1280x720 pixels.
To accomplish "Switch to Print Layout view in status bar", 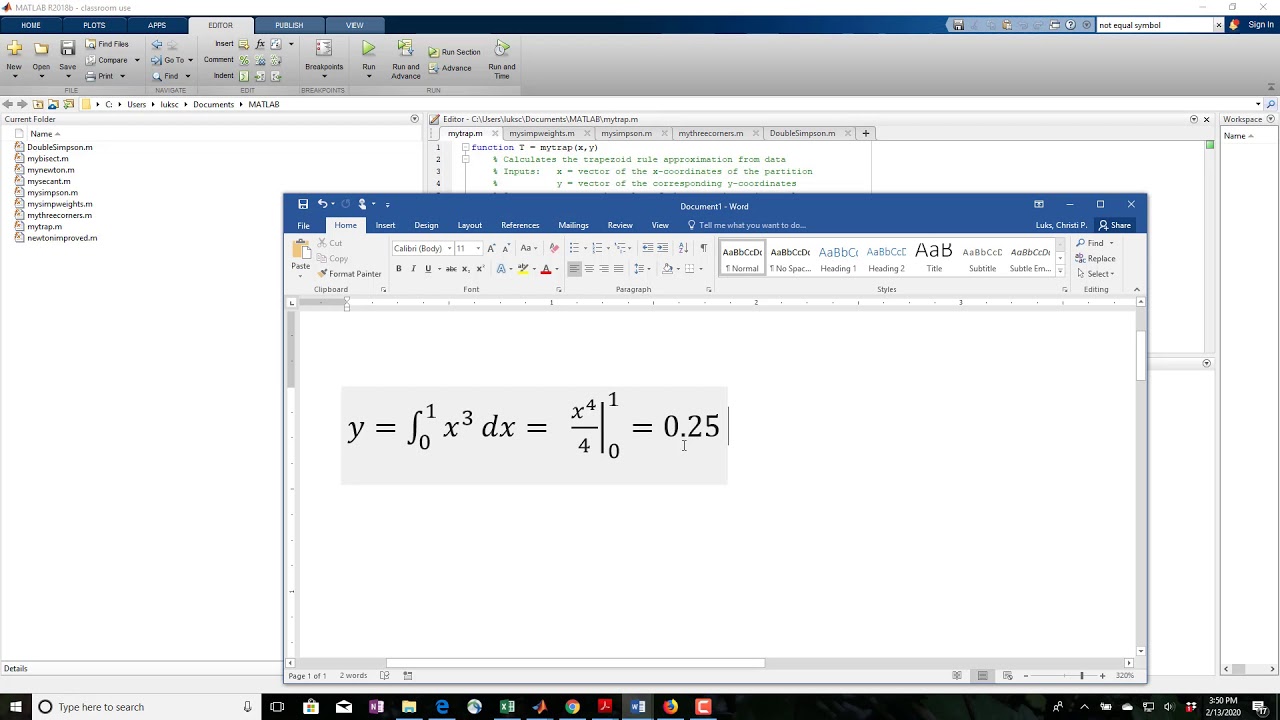I will [x=983, y=676].
